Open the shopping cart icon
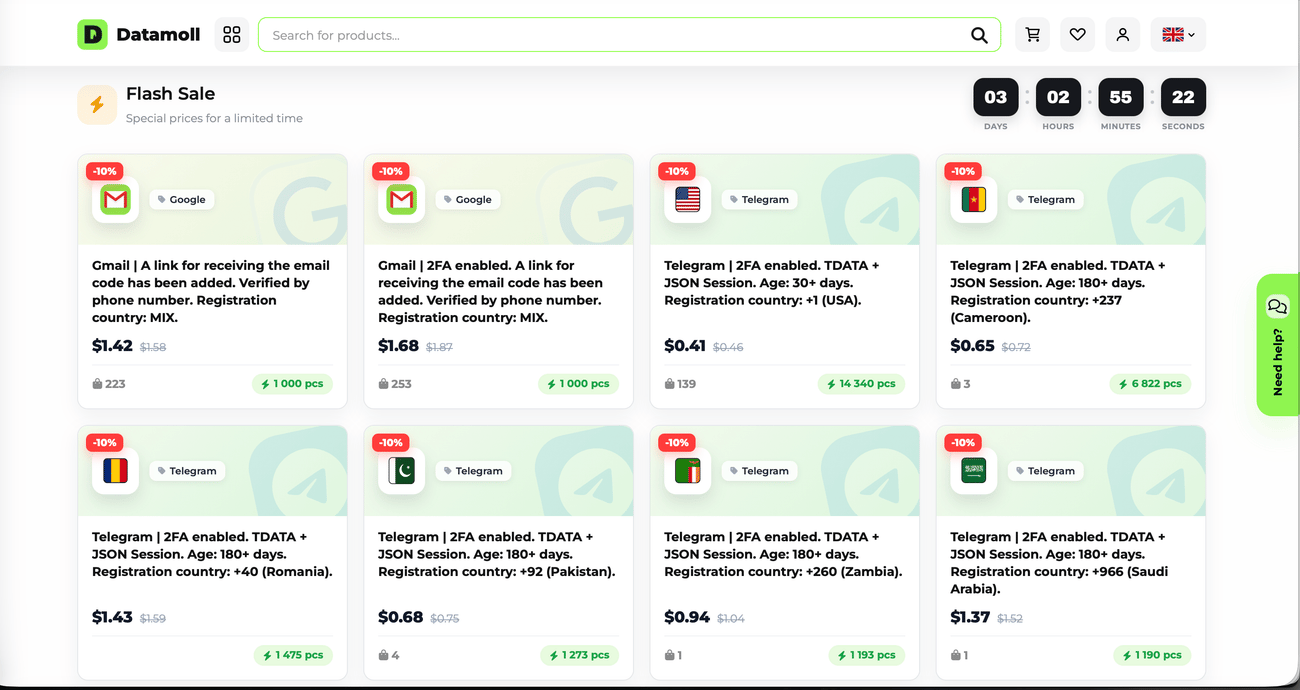This screenshot has height=690, width=1300. 1033,35
